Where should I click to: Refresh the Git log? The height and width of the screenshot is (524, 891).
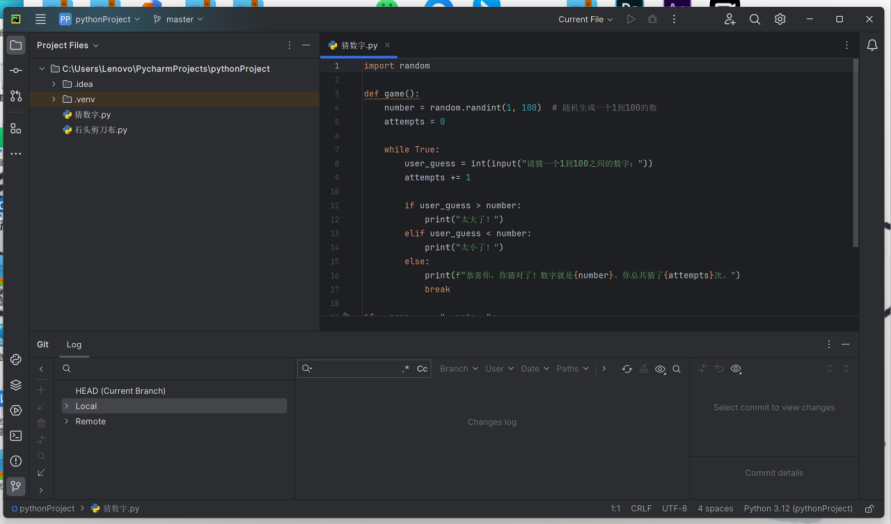[627, 369]
